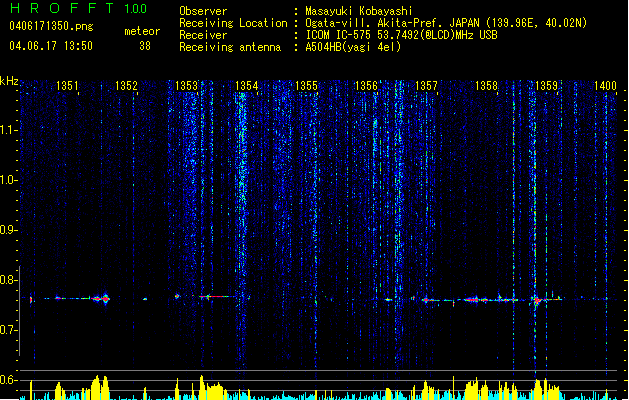Click the meteor label
629x400 pixels.
pos(142,31)
